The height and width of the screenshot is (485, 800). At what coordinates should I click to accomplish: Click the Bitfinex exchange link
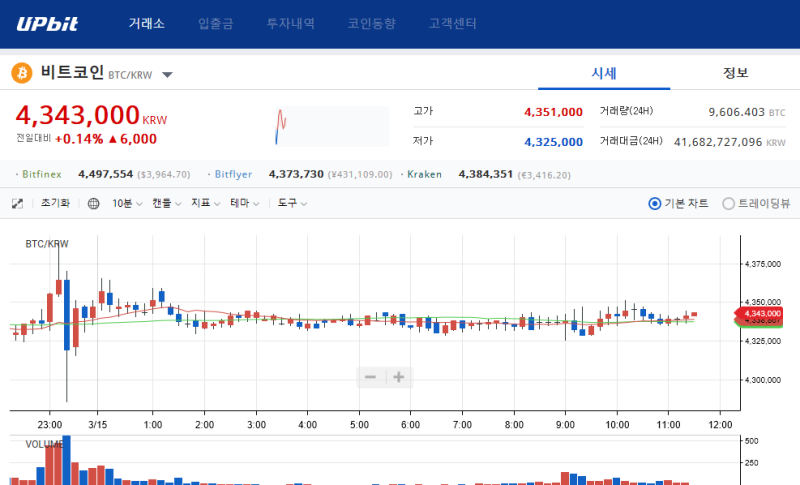click(x=42, y=174)
